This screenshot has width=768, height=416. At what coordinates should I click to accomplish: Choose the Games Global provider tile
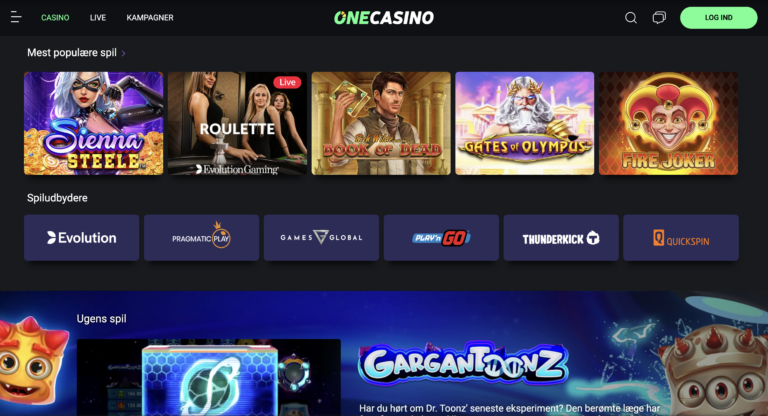(321, 238)
